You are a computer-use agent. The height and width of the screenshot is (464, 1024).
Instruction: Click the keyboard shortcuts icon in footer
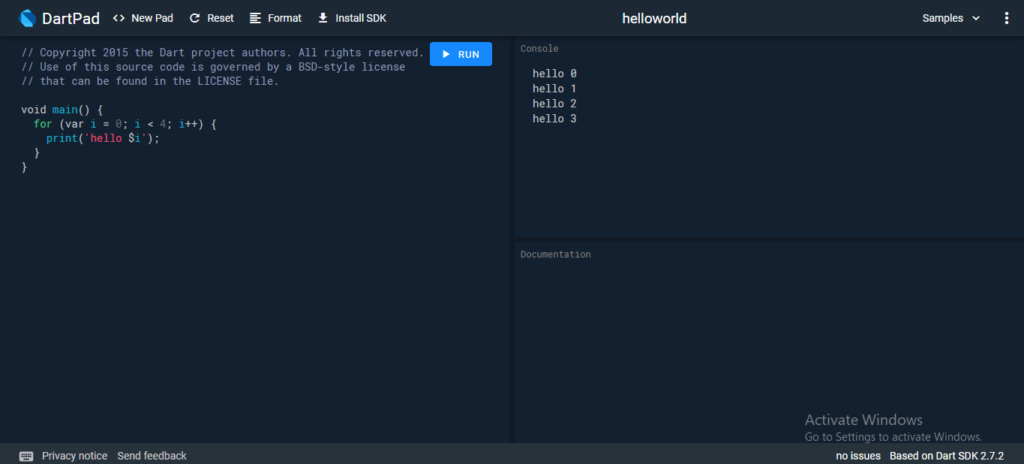[x=27, y=456]
